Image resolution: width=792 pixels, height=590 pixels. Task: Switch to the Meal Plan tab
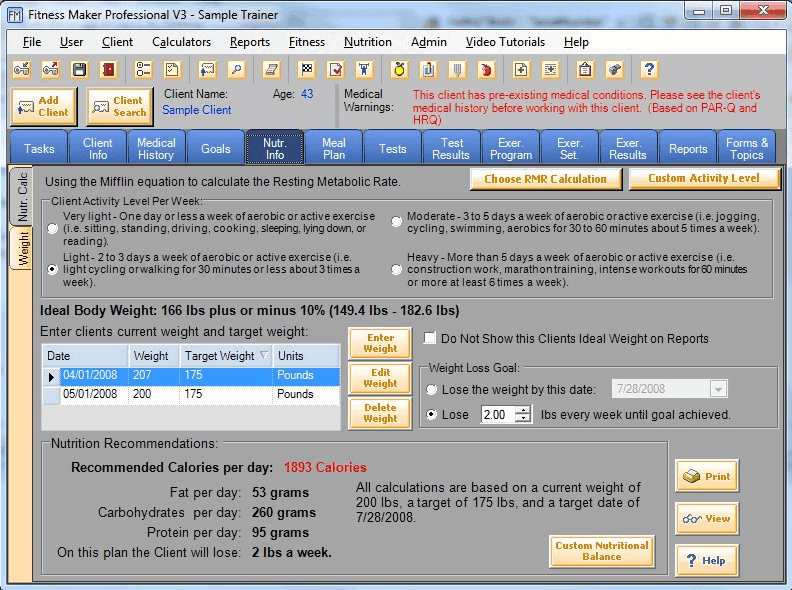click(334, 149)
